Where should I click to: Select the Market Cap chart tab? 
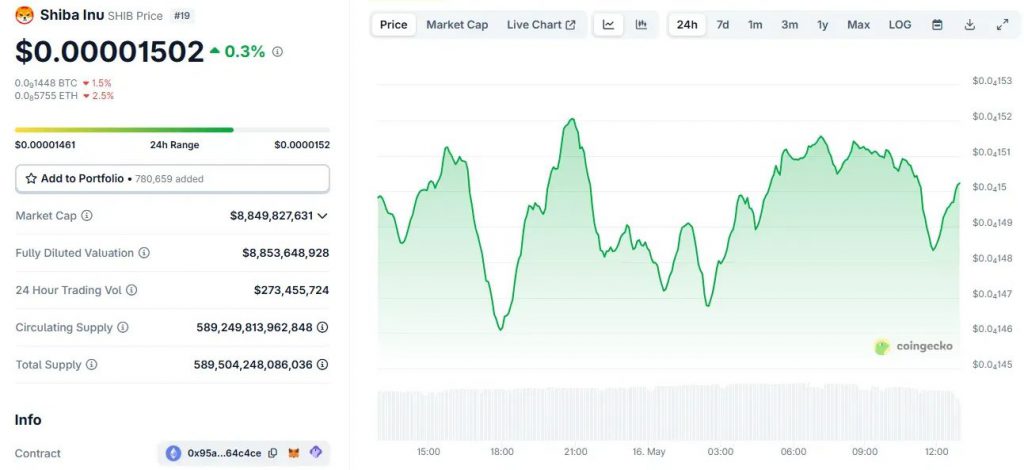[x=457, y=25]
